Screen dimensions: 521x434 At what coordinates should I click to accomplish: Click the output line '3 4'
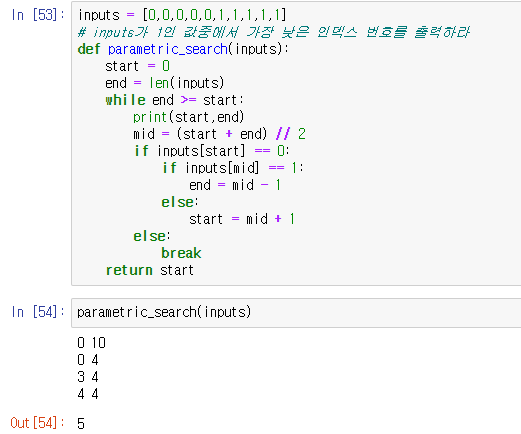pos(88,377)
